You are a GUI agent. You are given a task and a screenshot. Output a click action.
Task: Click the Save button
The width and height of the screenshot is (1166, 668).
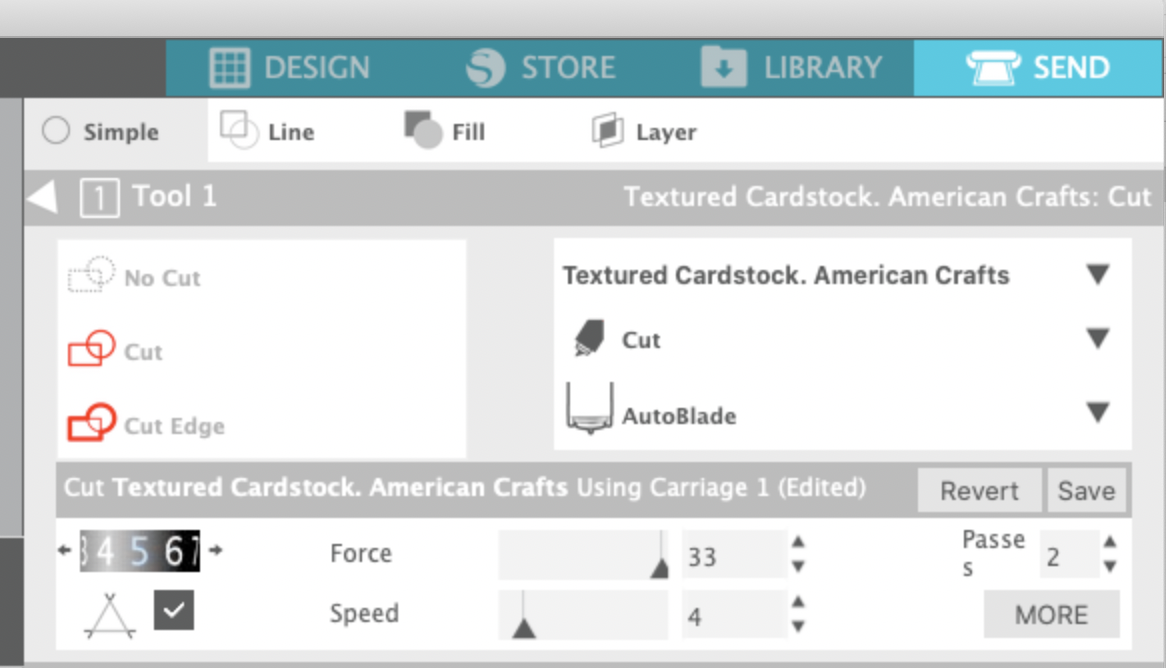click(1087, 490)
